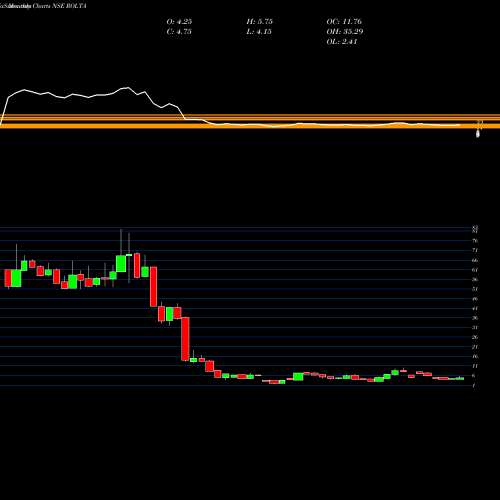Click the high price value H: 5.75
500x500 pixels.
[259, 22]
